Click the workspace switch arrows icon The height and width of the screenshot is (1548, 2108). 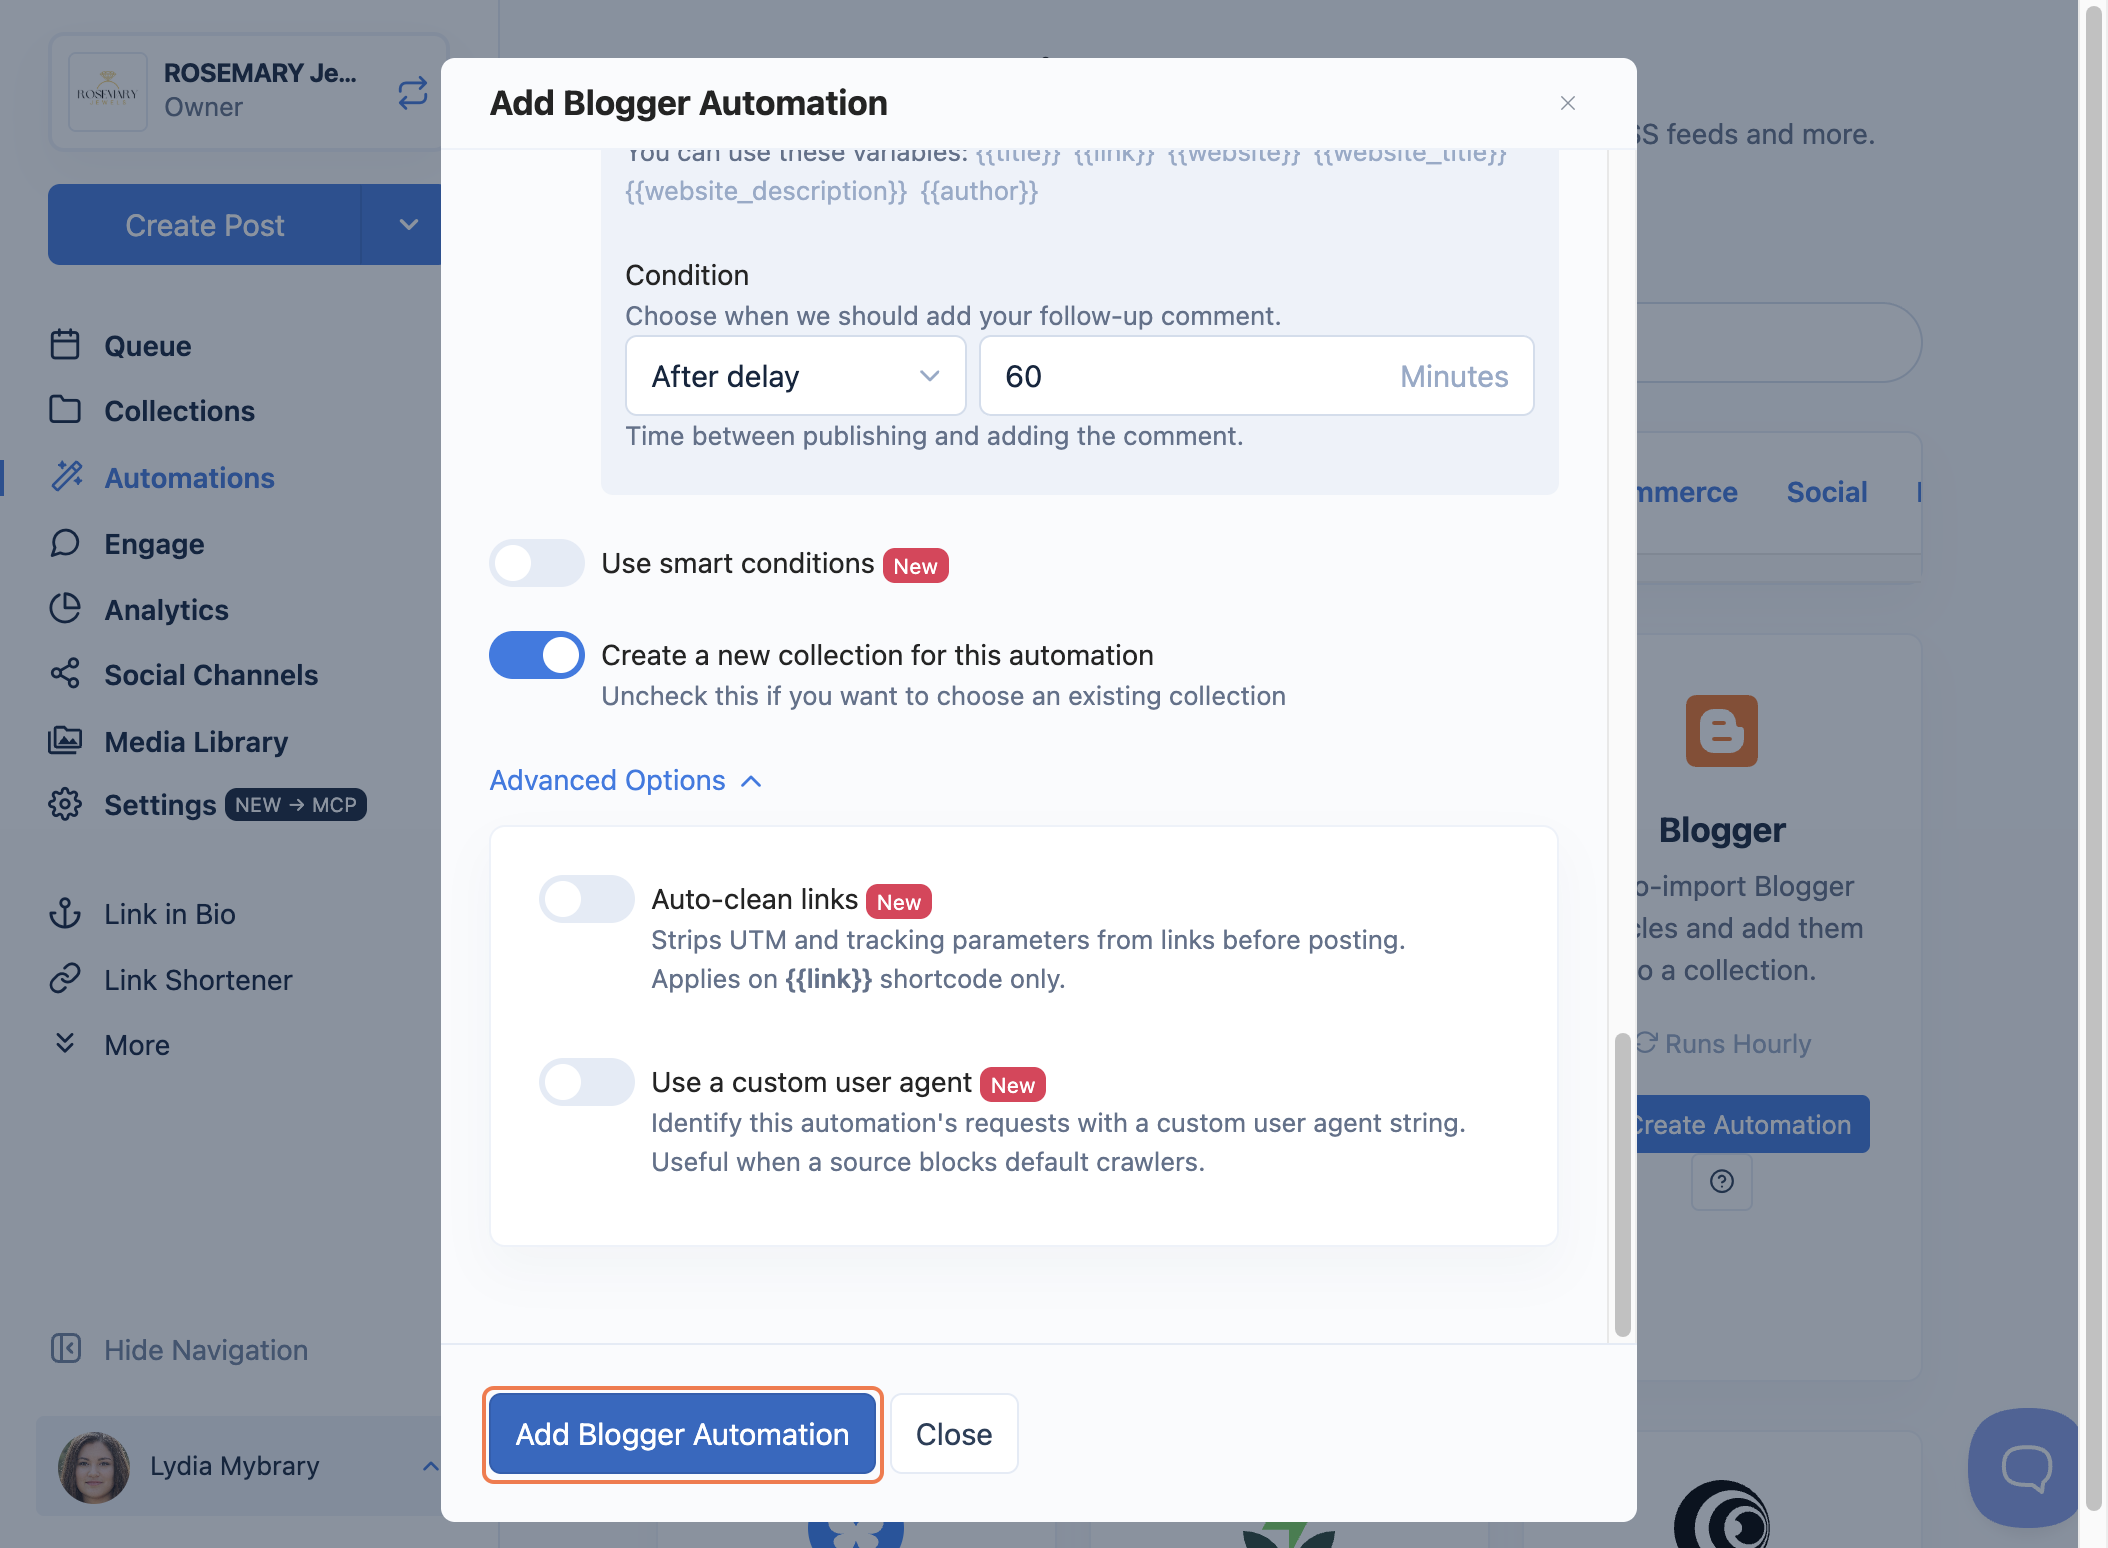[413, 93]
